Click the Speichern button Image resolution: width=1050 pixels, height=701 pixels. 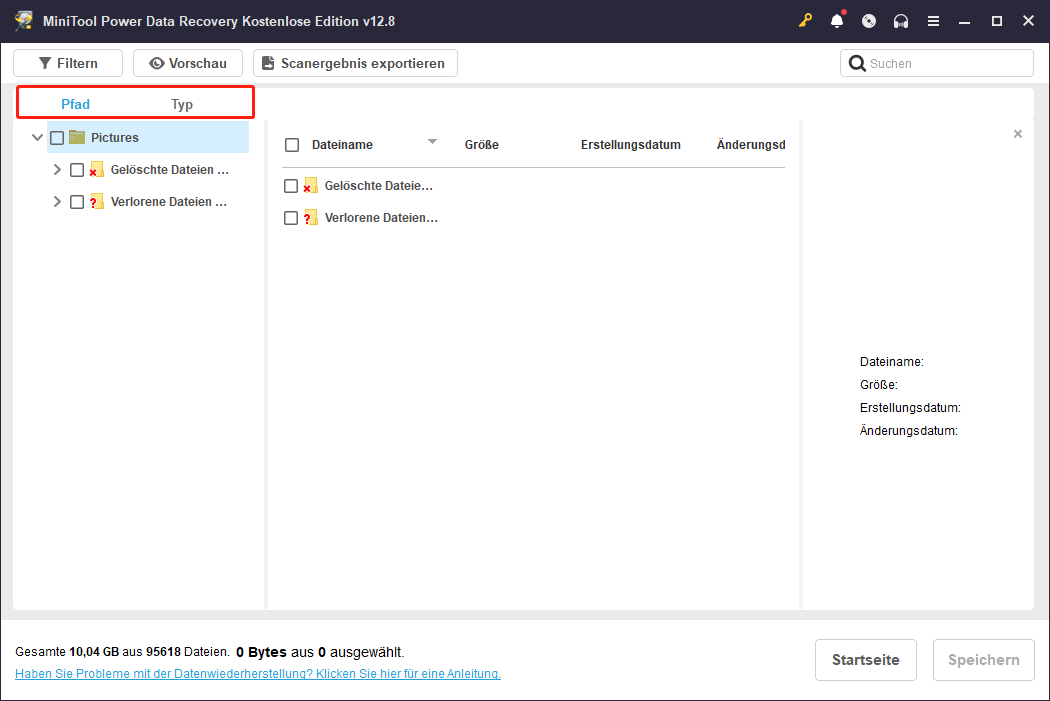(x=984, y=660)
